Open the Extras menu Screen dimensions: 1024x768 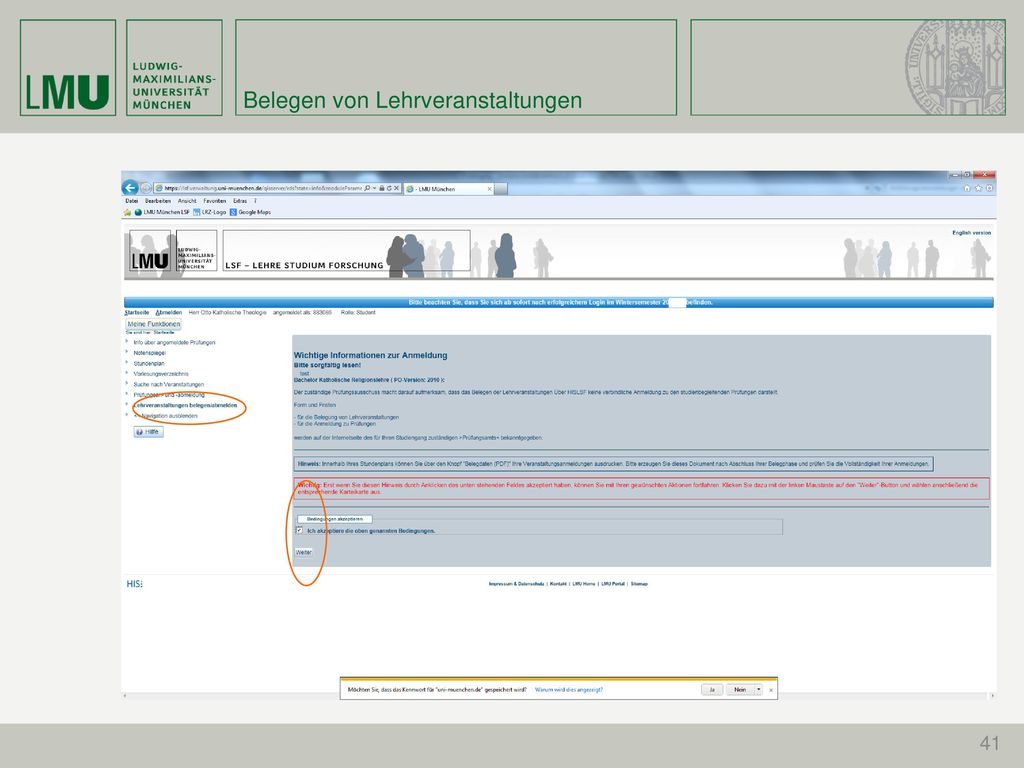[x=240, y=201]
